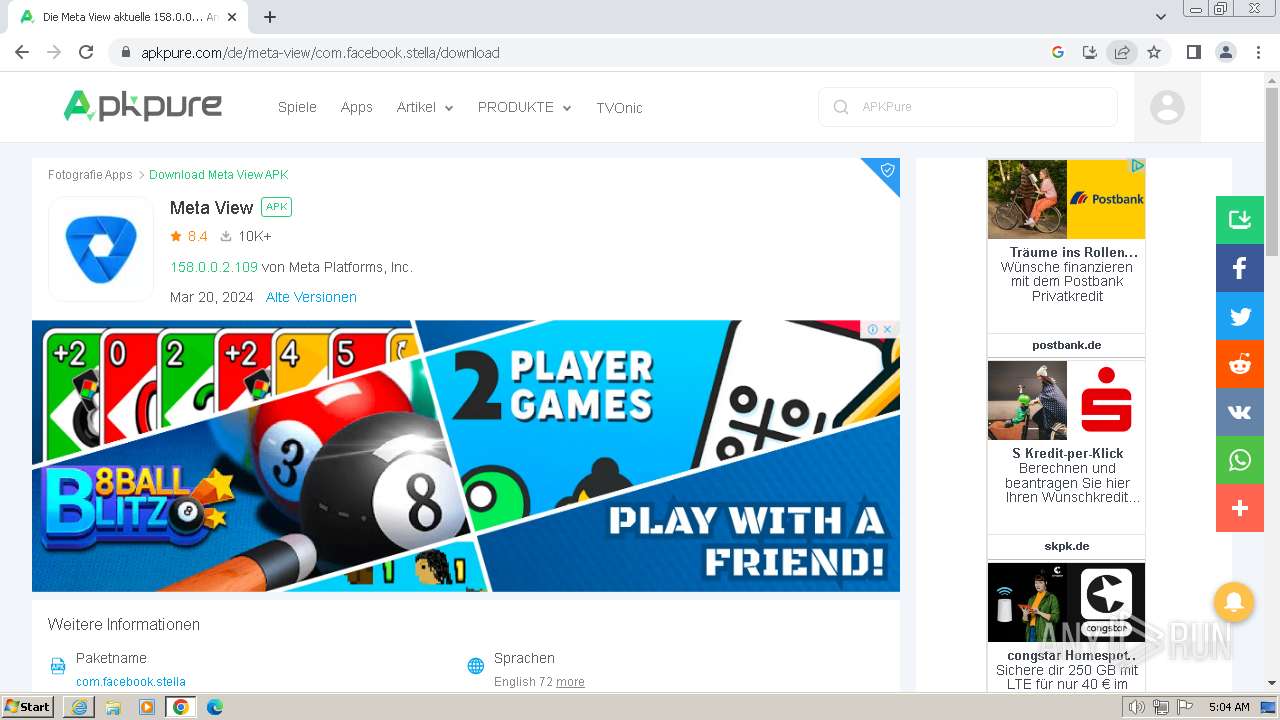Viewport: 1280px width, 720px height.
Task: Share page on Twitter
Action: [1240, 316]
